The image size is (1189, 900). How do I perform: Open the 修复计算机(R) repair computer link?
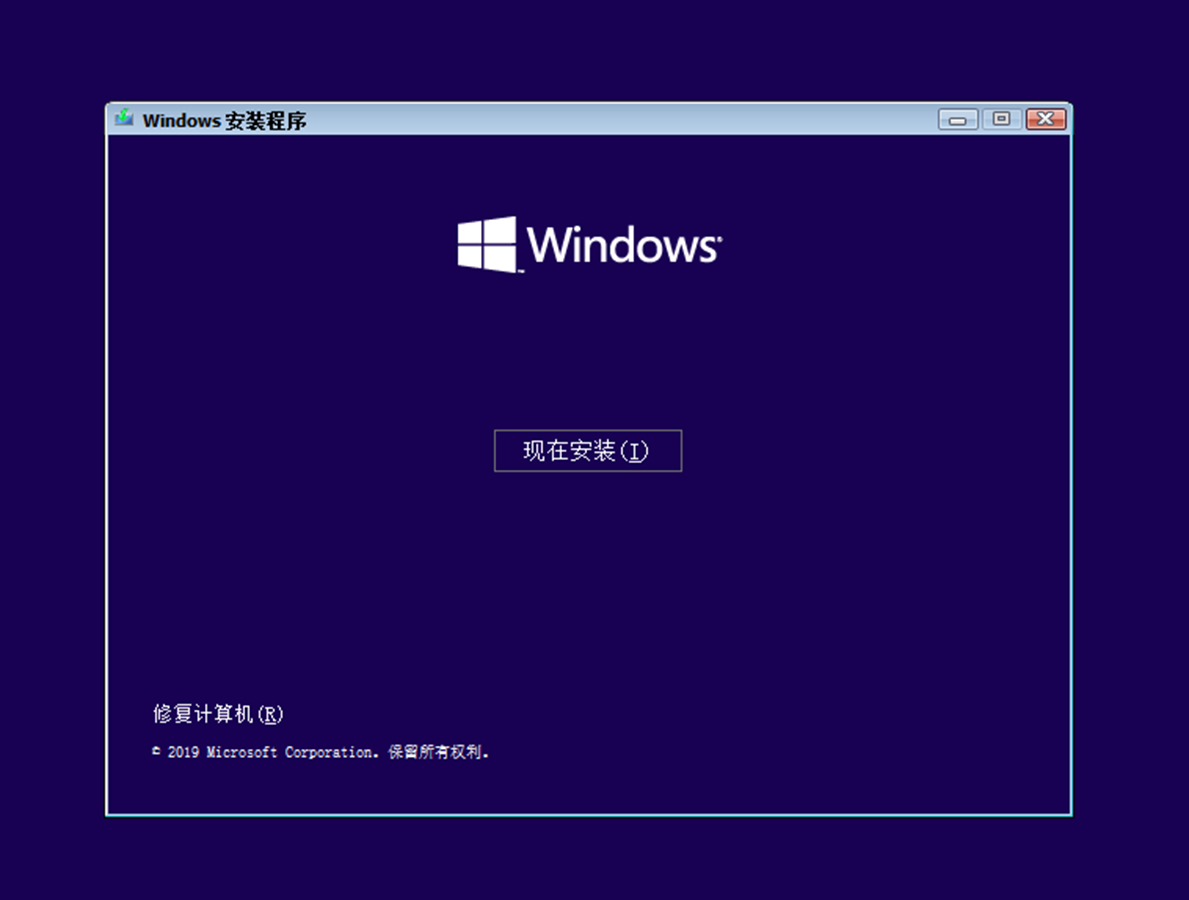tap(218, 714)
